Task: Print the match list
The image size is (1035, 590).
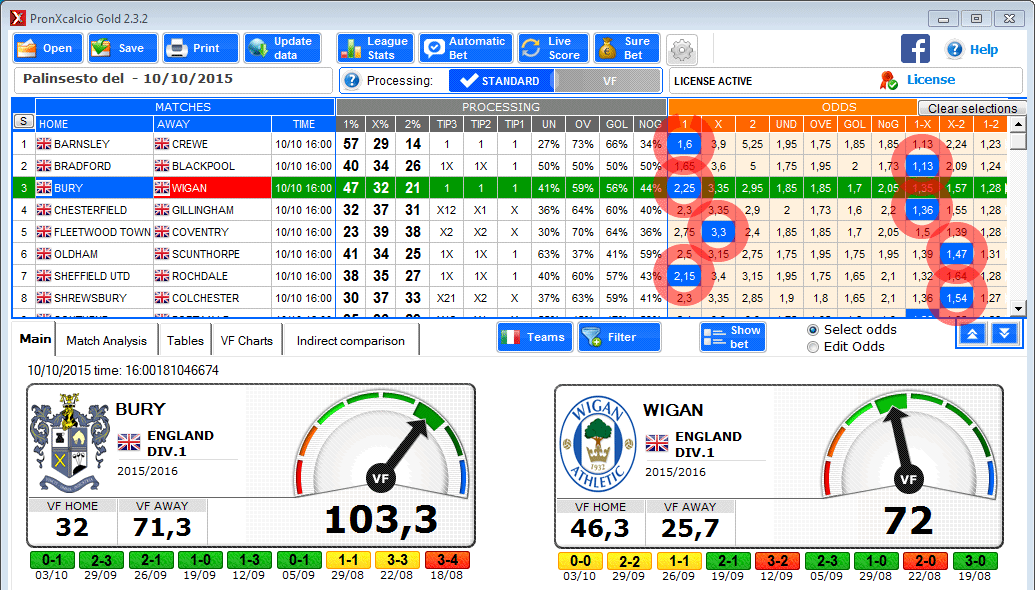Action: pos(201,48)
